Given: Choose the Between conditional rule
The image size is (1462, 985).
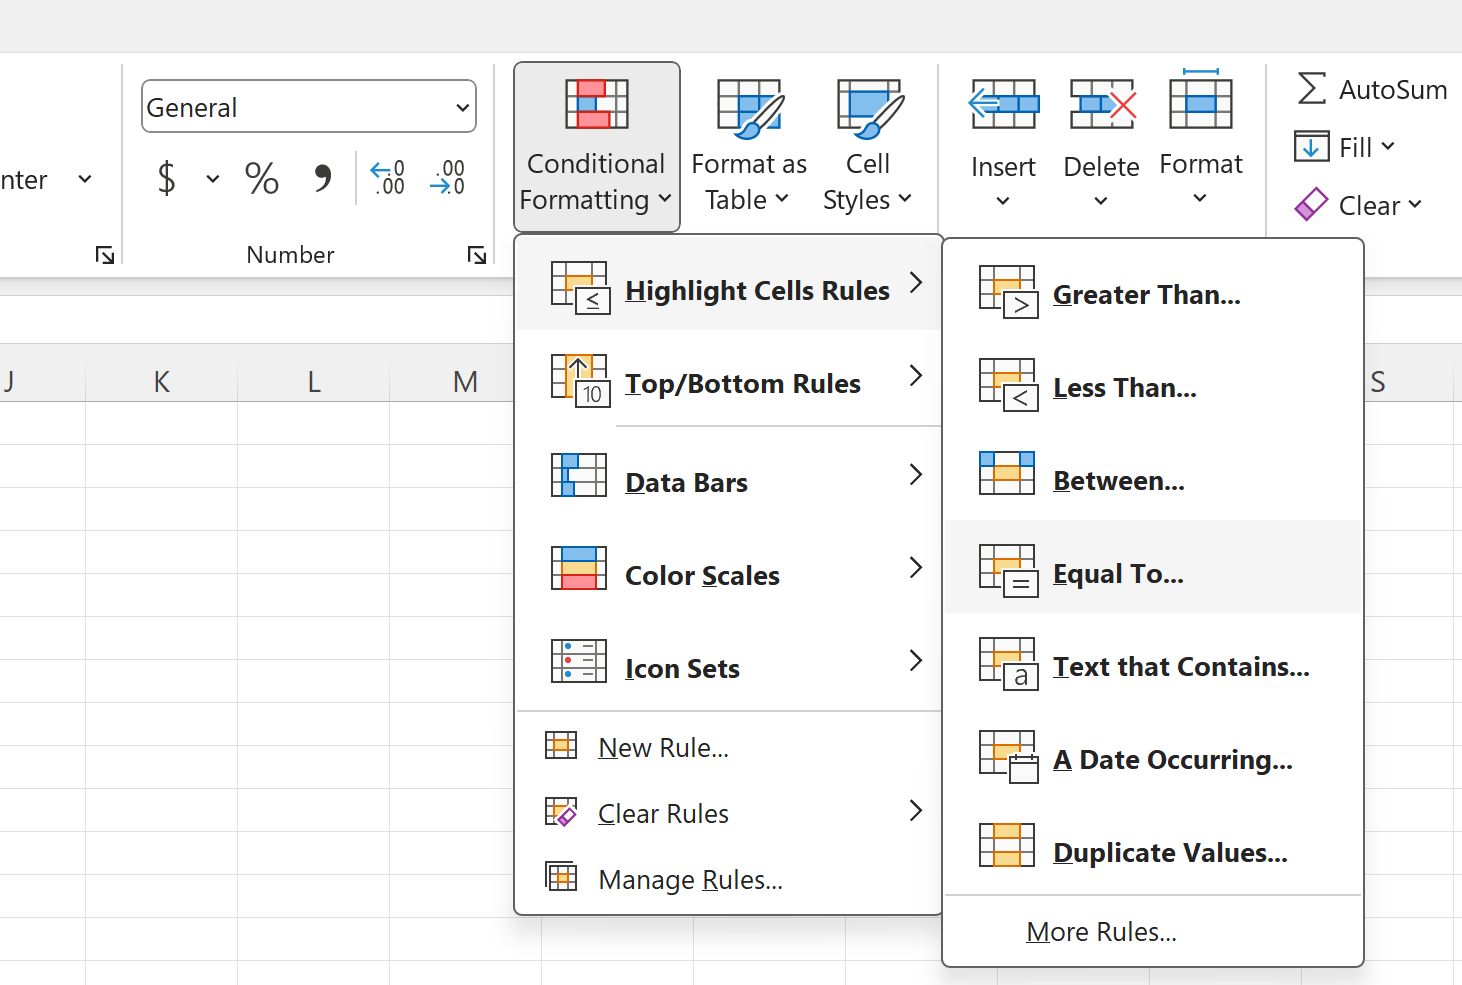Looking at the screenshot, I should [1118, 480].
